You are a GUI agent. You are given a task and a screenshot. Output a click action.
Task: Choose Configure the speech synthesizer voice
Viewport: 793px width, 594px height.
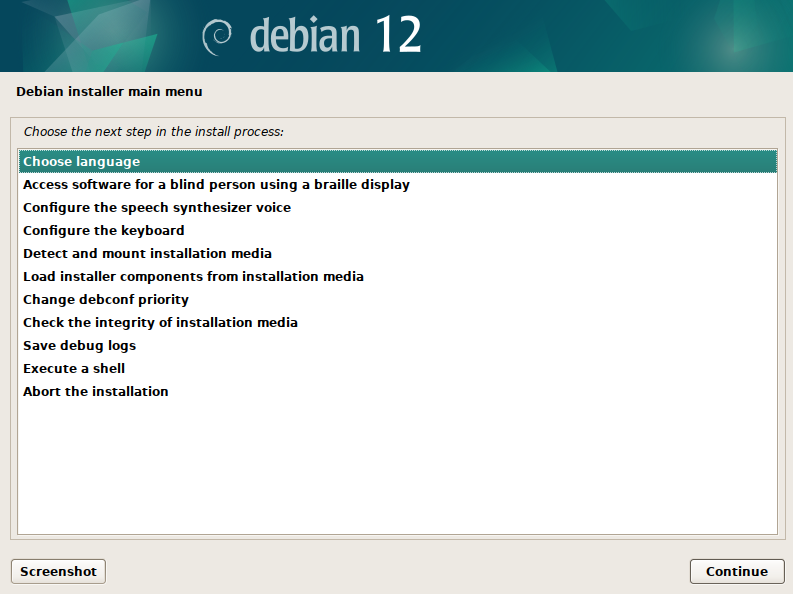click(398, 207)
